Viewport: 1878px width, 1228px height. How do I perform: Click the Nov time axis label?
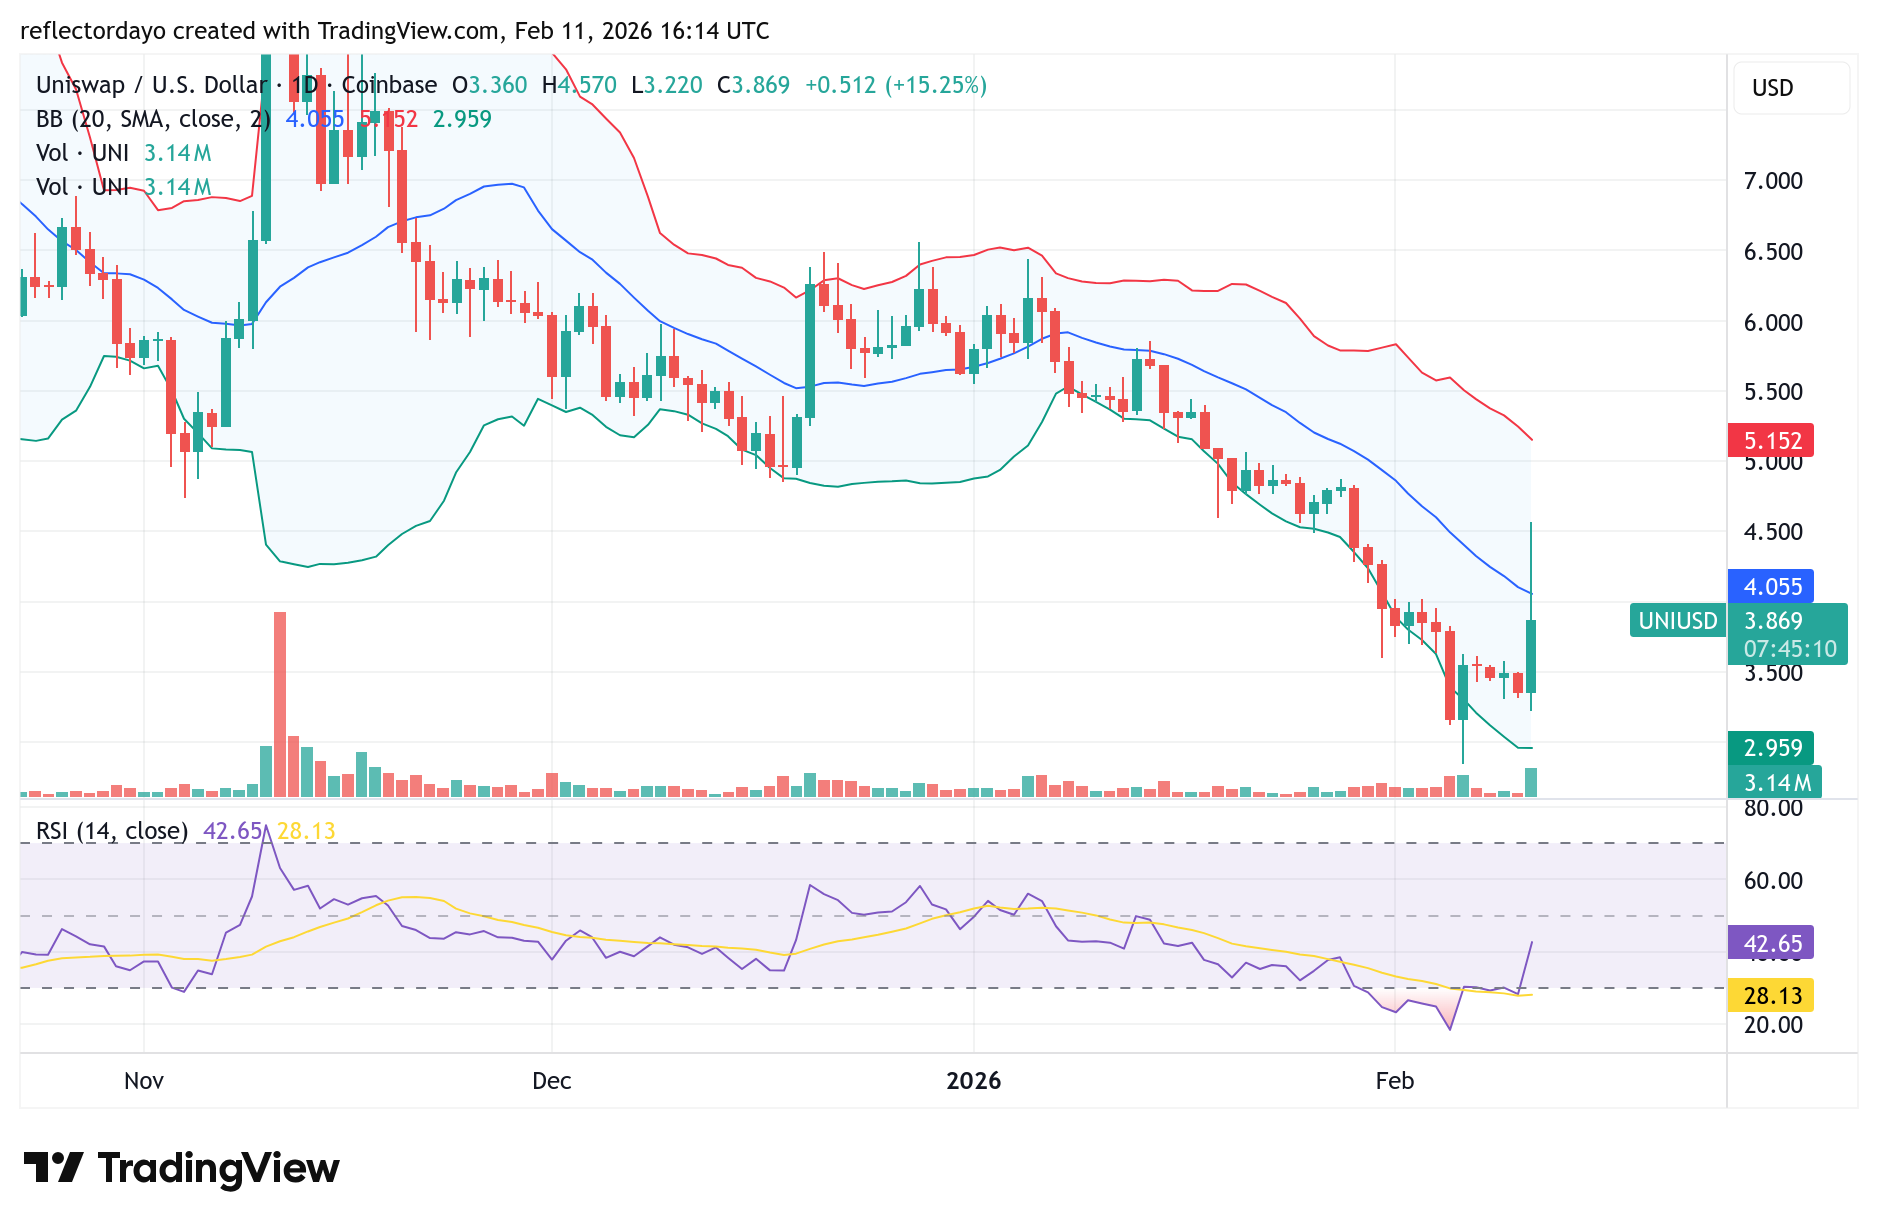144,1081
